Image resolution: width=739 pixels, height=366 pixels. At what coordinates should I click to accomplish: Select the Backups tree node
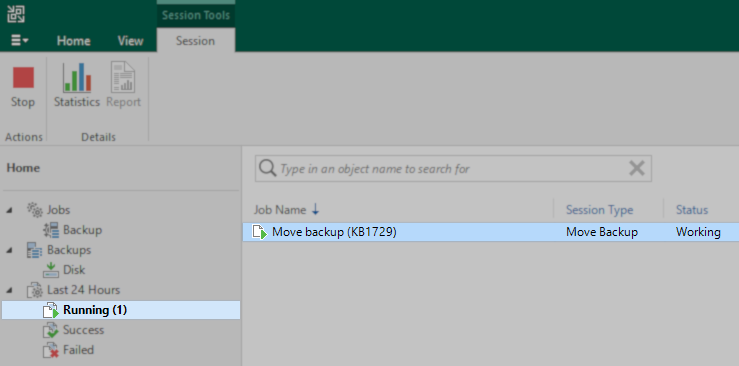click(x=69, y=250)
